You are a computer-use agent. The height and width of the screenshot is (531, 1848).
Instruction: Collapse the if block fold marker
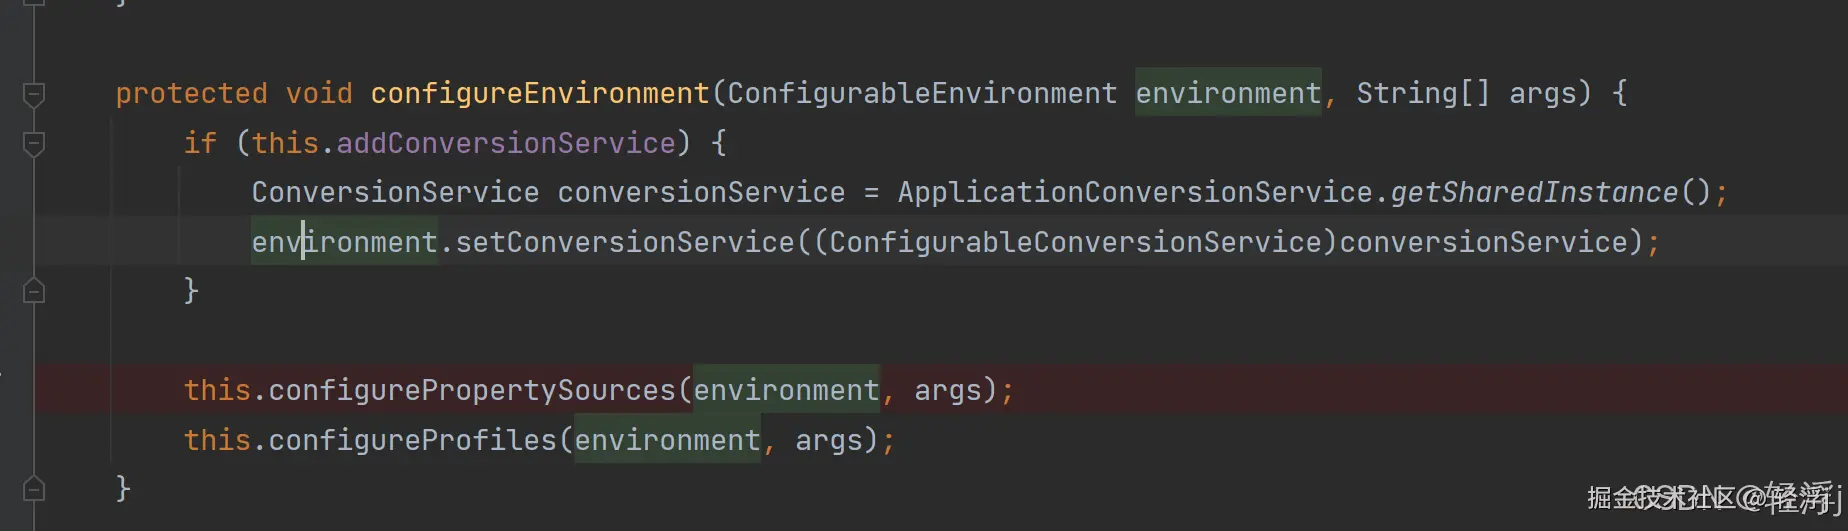34,144
